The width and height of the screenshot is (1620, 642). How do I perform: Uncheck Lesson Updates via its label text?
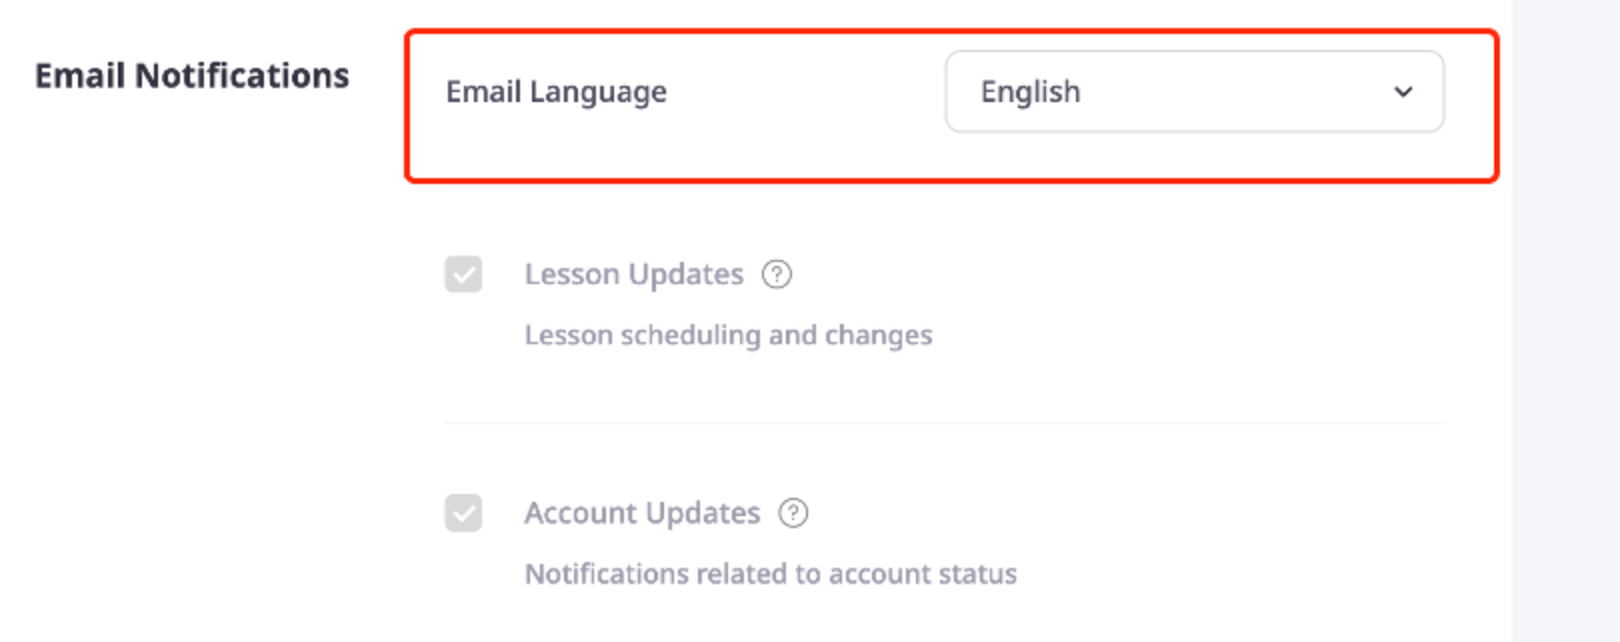pyautogui.click(x=634, y=274)
